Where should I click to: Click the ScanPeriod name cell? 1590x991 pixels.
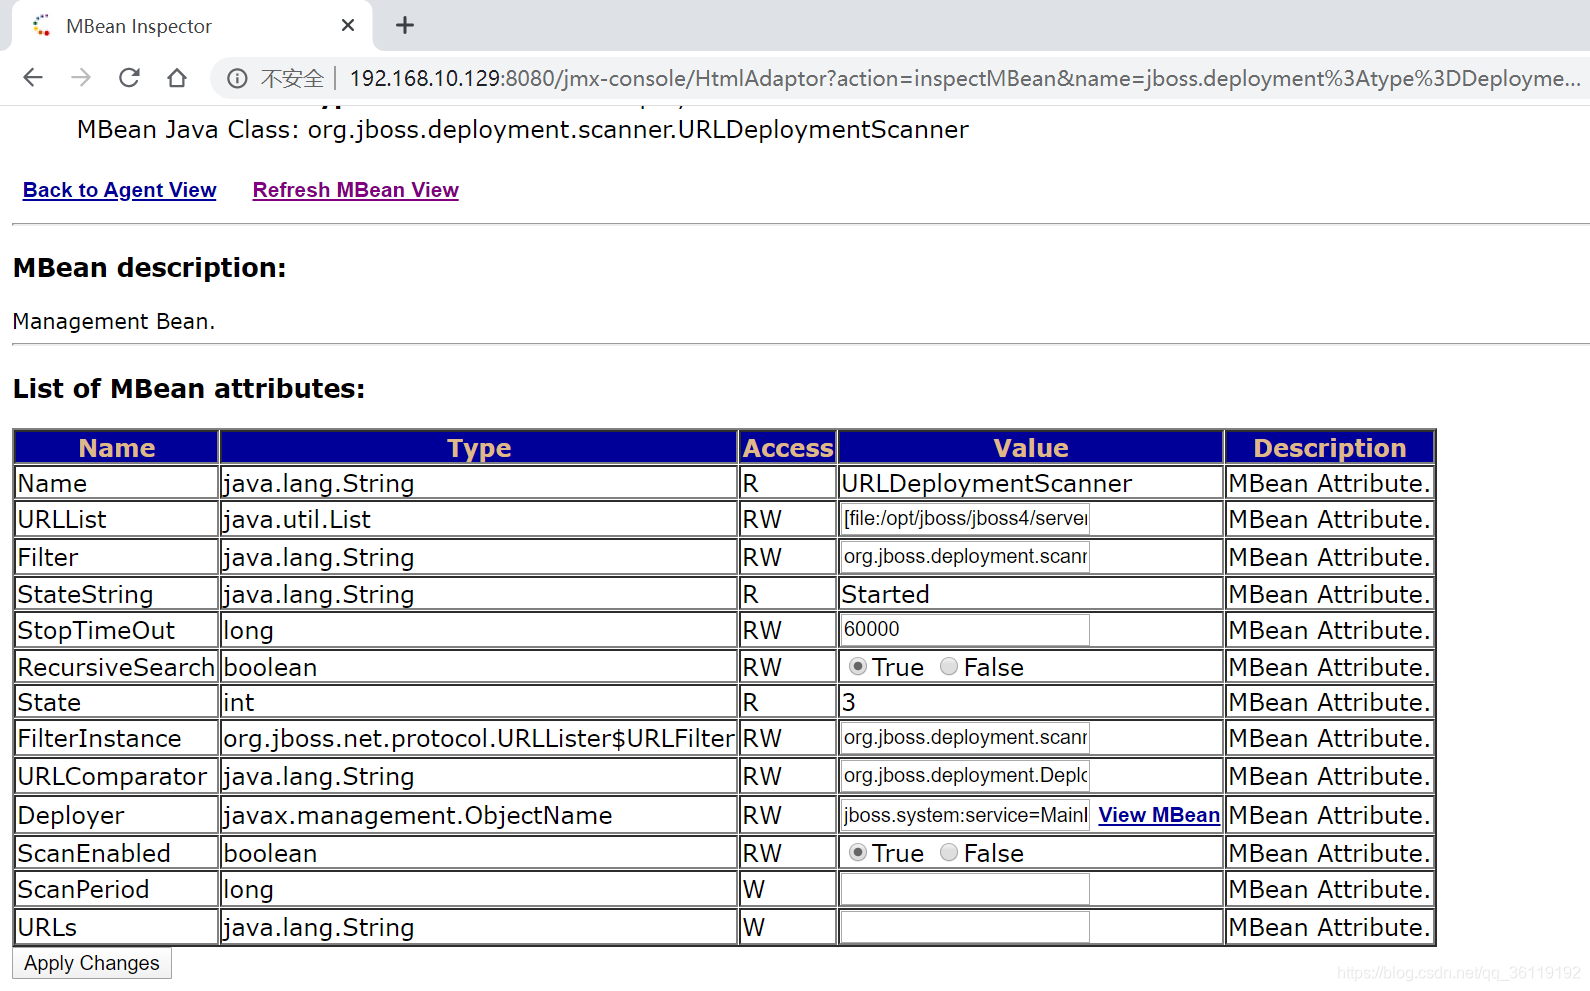[x=117, y=889]
